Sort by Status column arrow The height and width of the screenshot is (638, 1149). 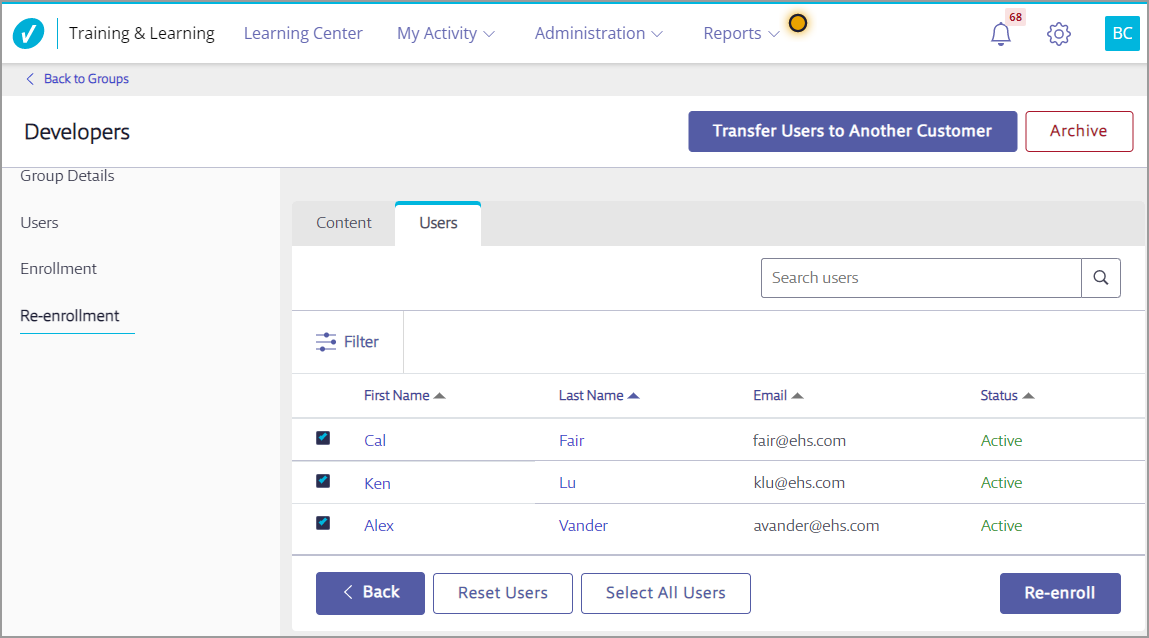tap(1028, 396)
